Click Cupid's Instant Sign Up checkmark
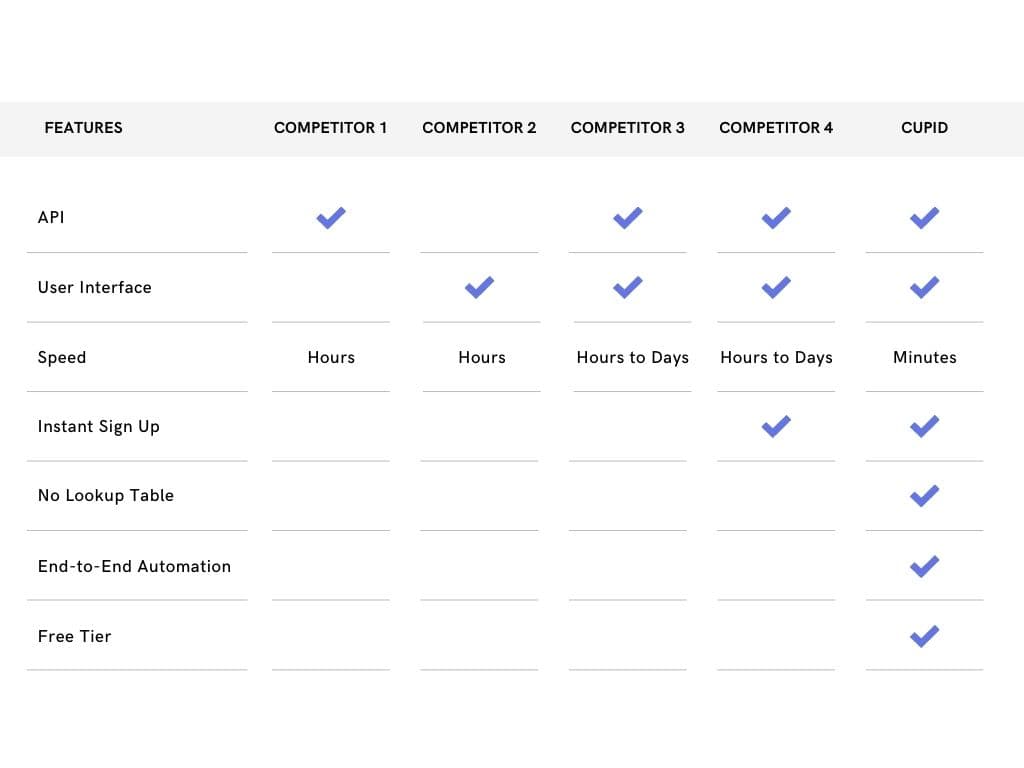 pos(924,426)
